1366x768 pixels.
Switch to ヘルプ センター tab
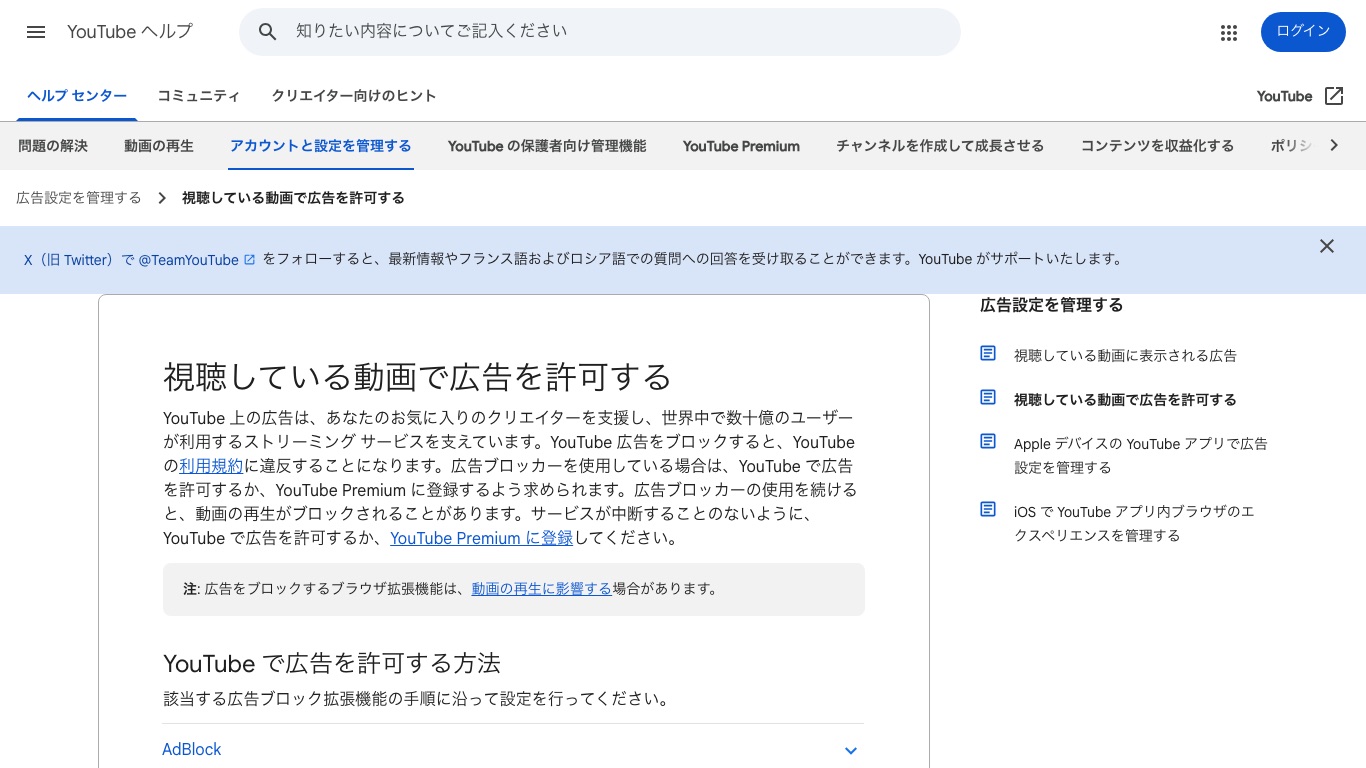coord(77,96)
